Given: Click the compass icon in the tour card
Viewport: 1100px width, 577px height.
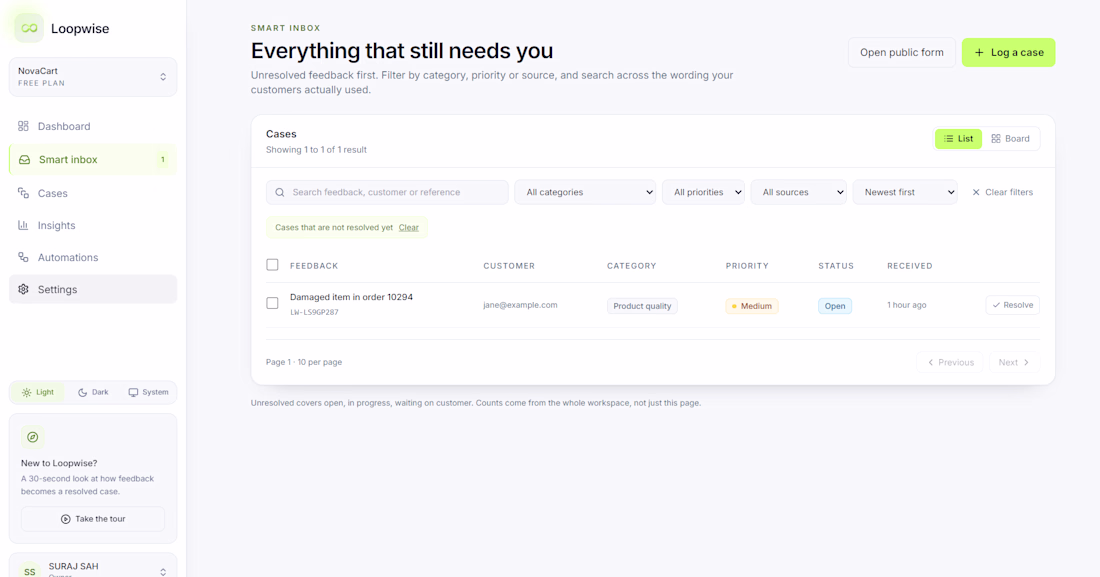Looking at the screenshot, I should pyautogui.click(x=32, y=437).
